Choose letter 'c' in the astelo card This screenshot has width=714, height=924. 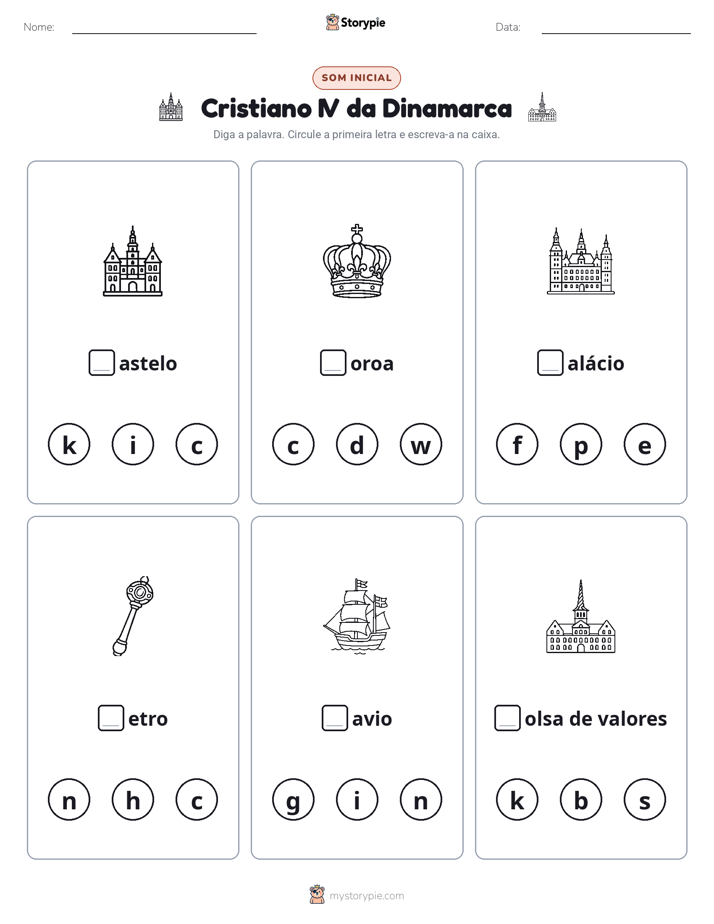pos(197,444)
